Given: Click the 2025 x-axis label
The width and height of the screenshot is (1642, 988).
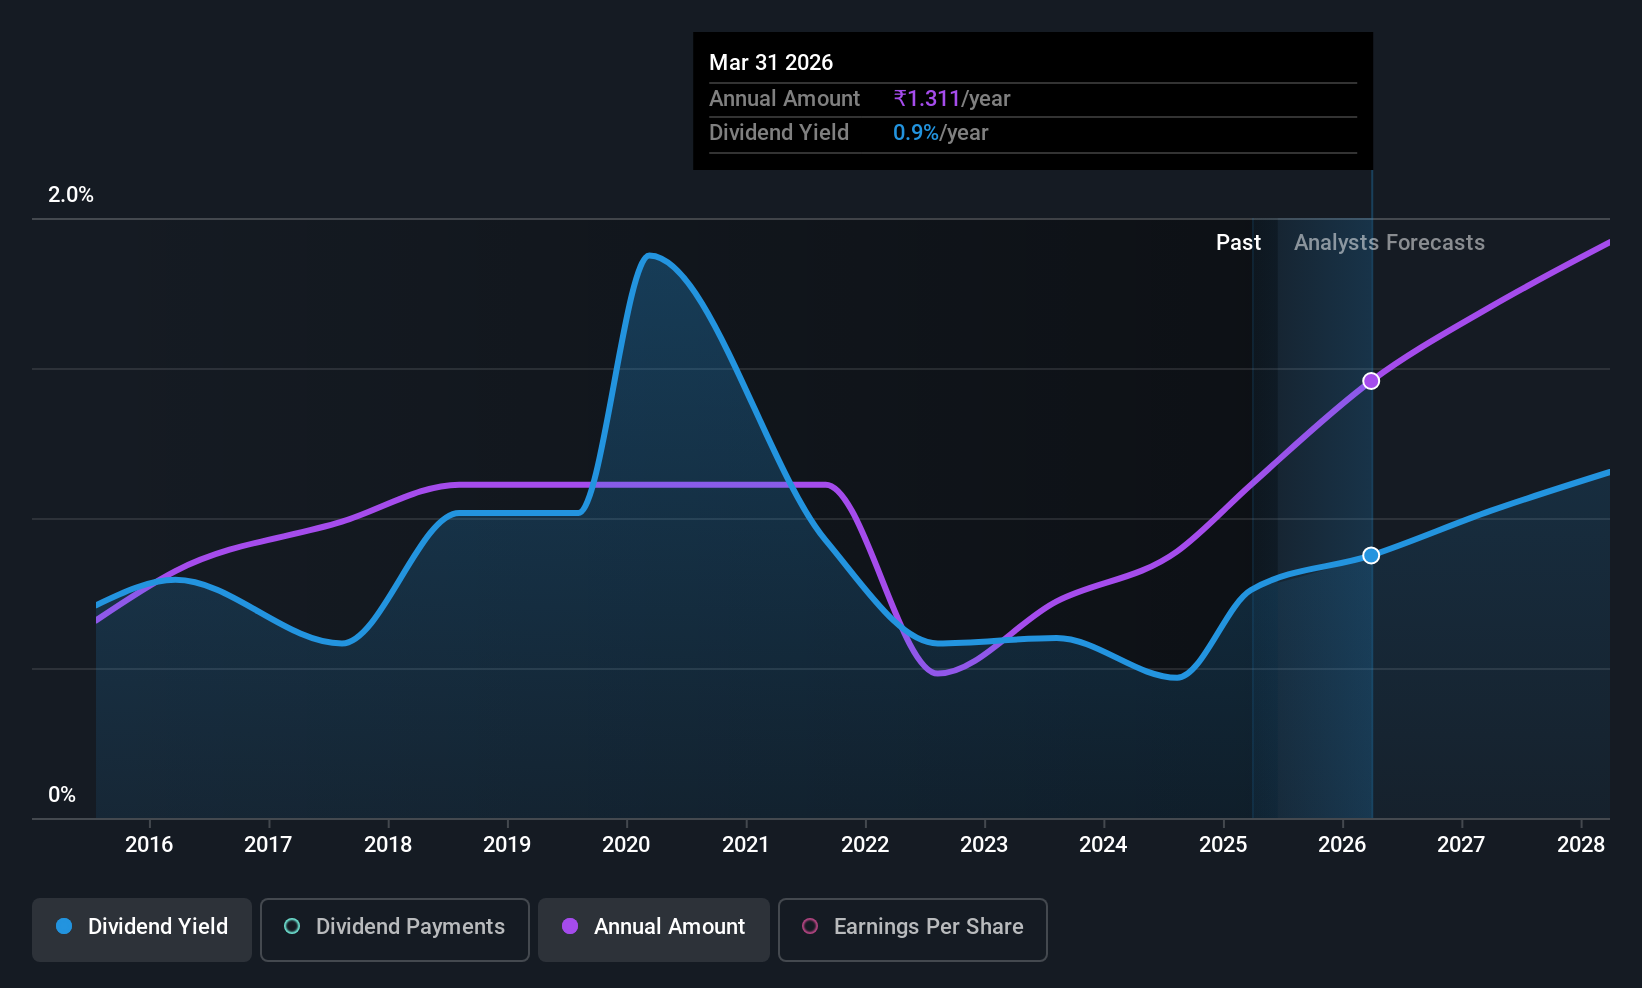Looking at the screenshot, I should (1223, 844).
